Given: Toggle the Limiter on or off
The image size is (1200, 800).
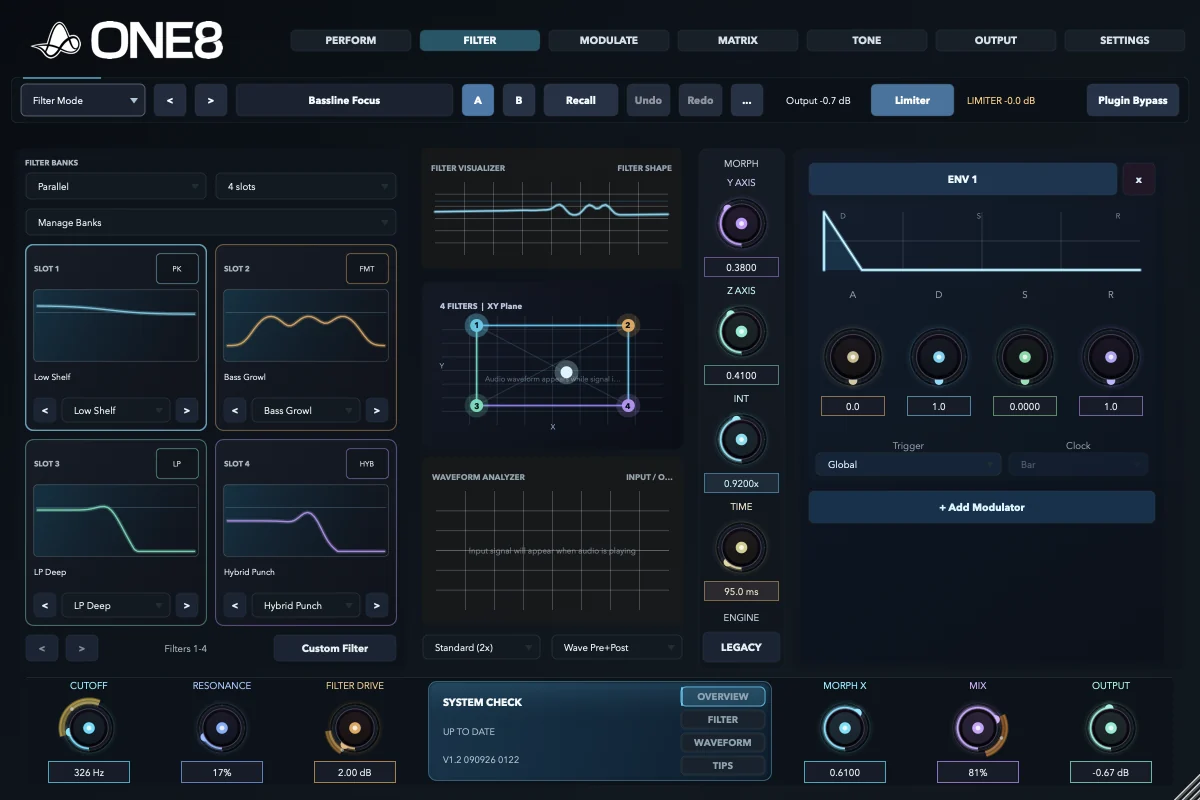Looking at the screenshot, I should (x=912, y=100).
